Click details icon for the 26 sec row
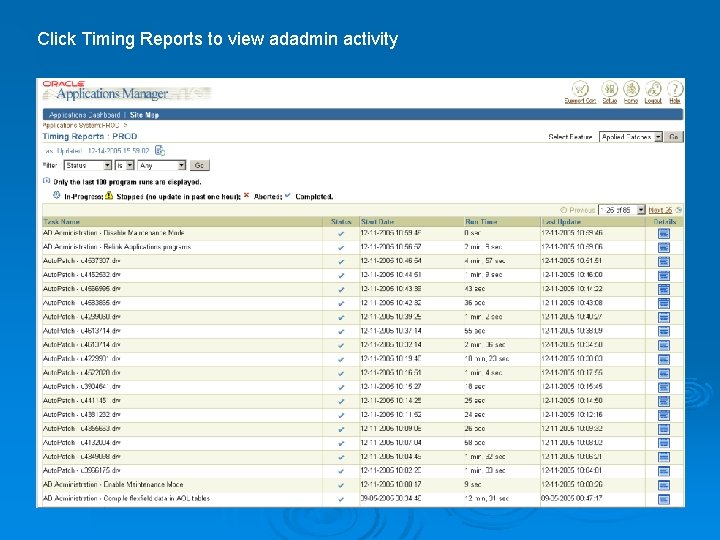Image resolution: width=720 pixels, height=540 pixels. point(664,429)
